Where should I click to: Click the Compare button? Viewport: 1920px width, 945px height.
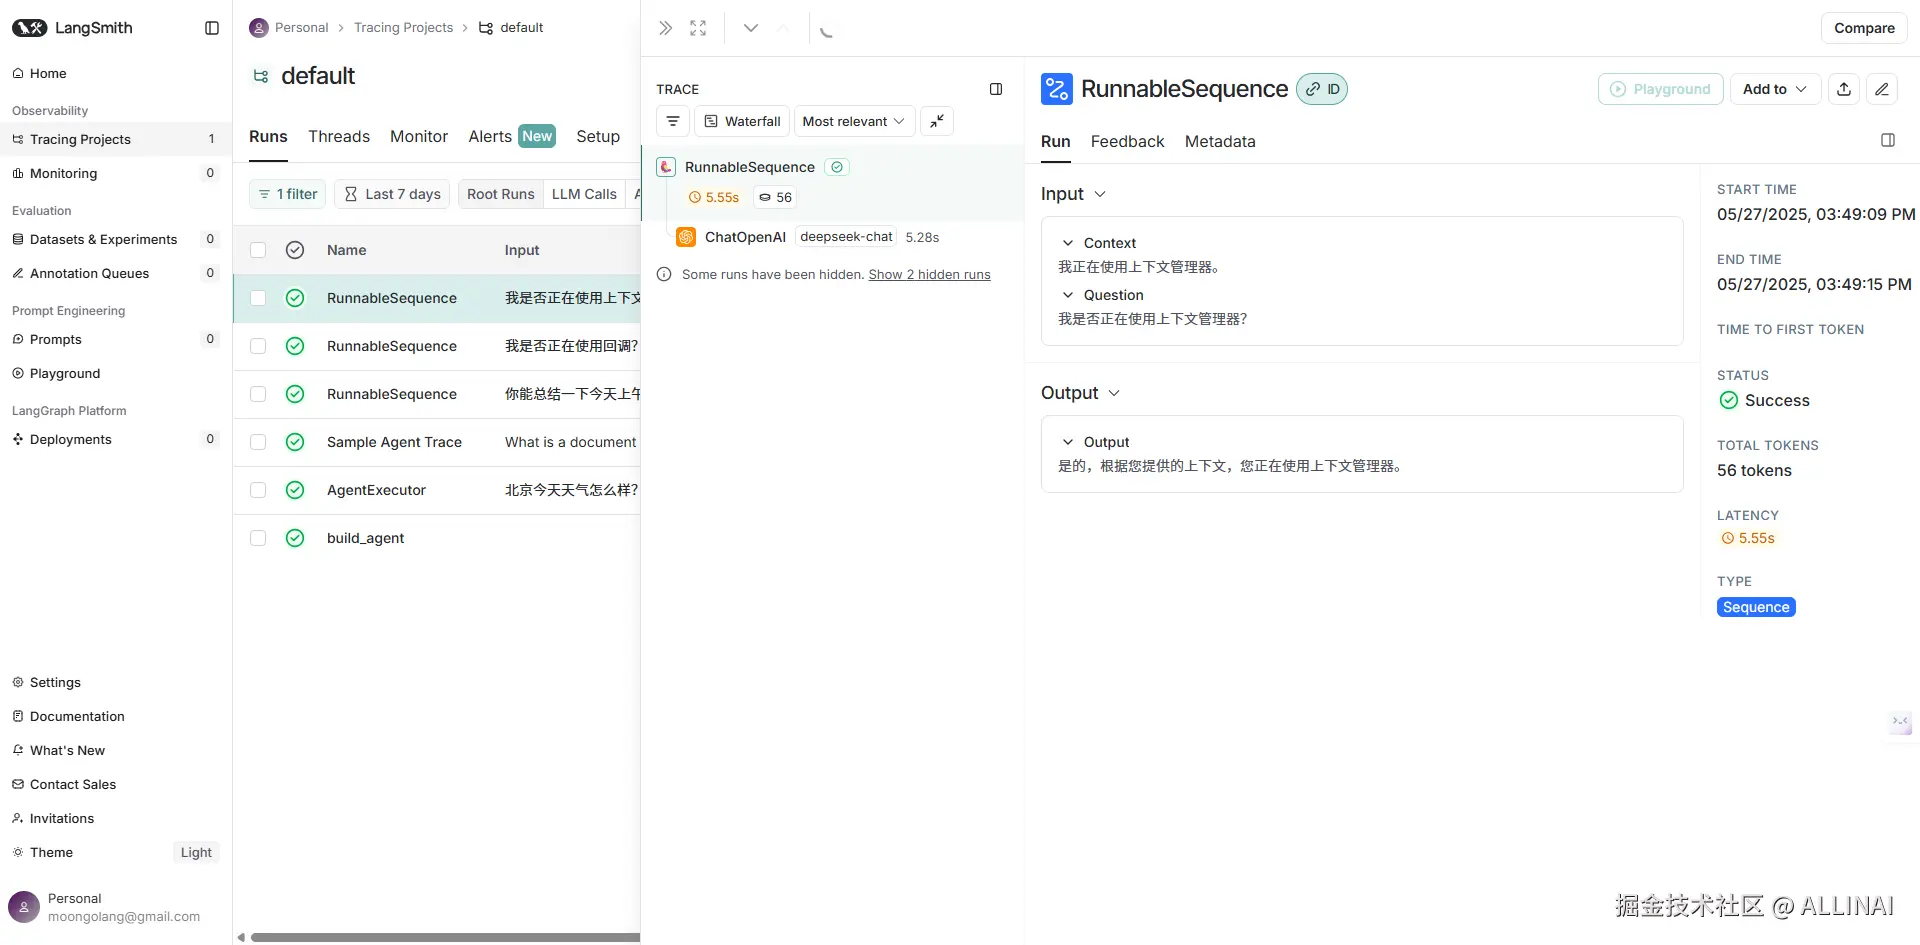coord(1864,28)
